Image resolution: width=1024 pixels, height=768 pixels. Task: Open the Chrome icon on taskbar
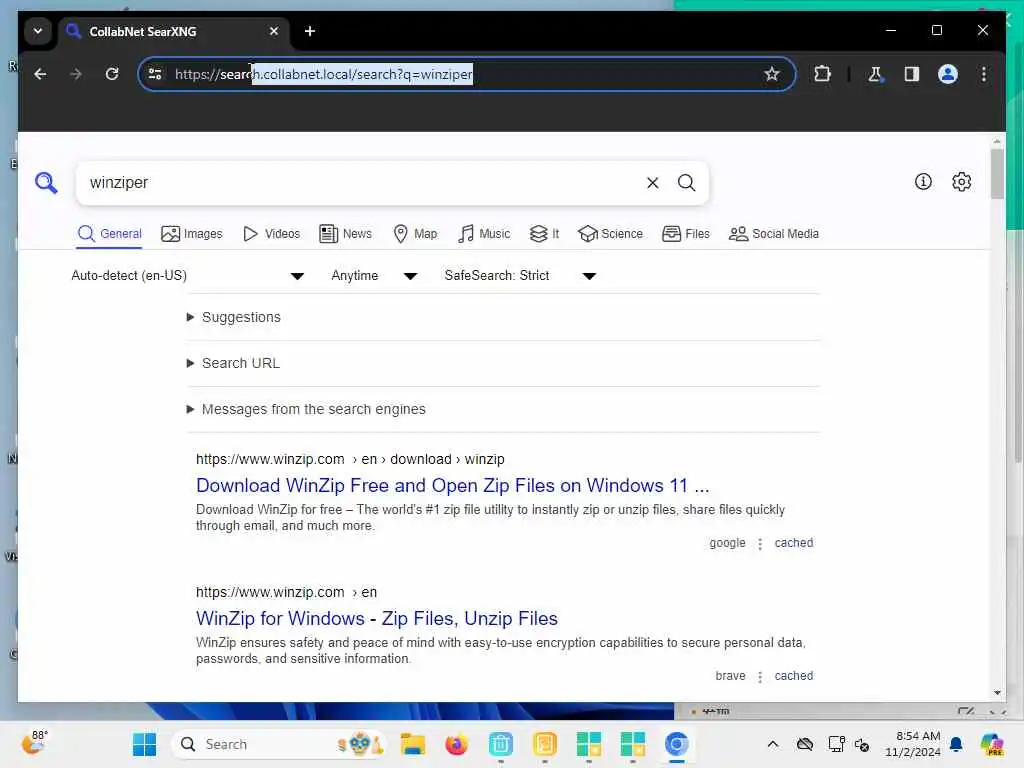677,744
